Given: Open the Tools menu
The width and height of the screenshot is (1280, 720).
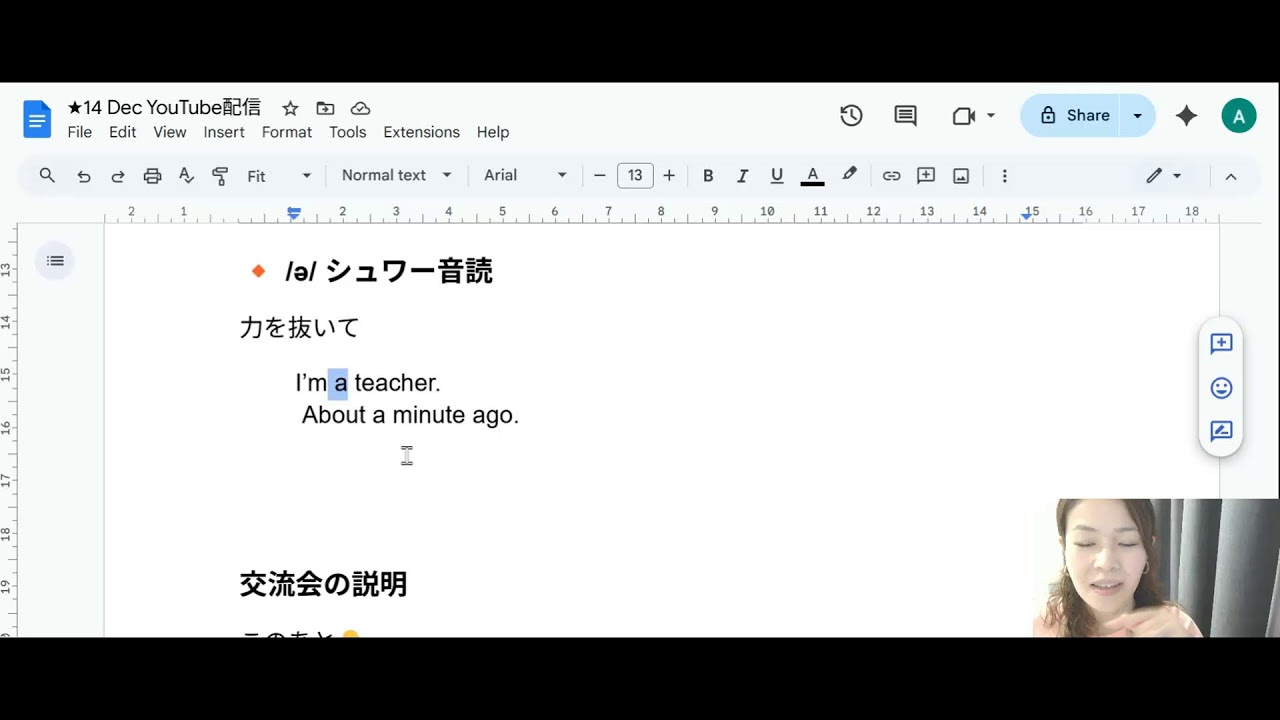Looking at the screenshot, I should pyautogui.click(x=348, y=132).
